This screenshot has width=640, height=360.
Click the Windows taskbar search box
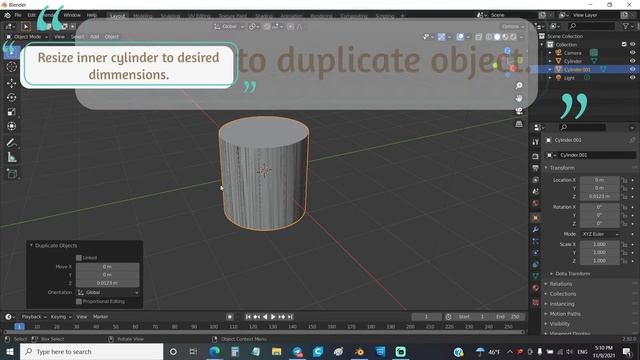click(x=91, y=351)
